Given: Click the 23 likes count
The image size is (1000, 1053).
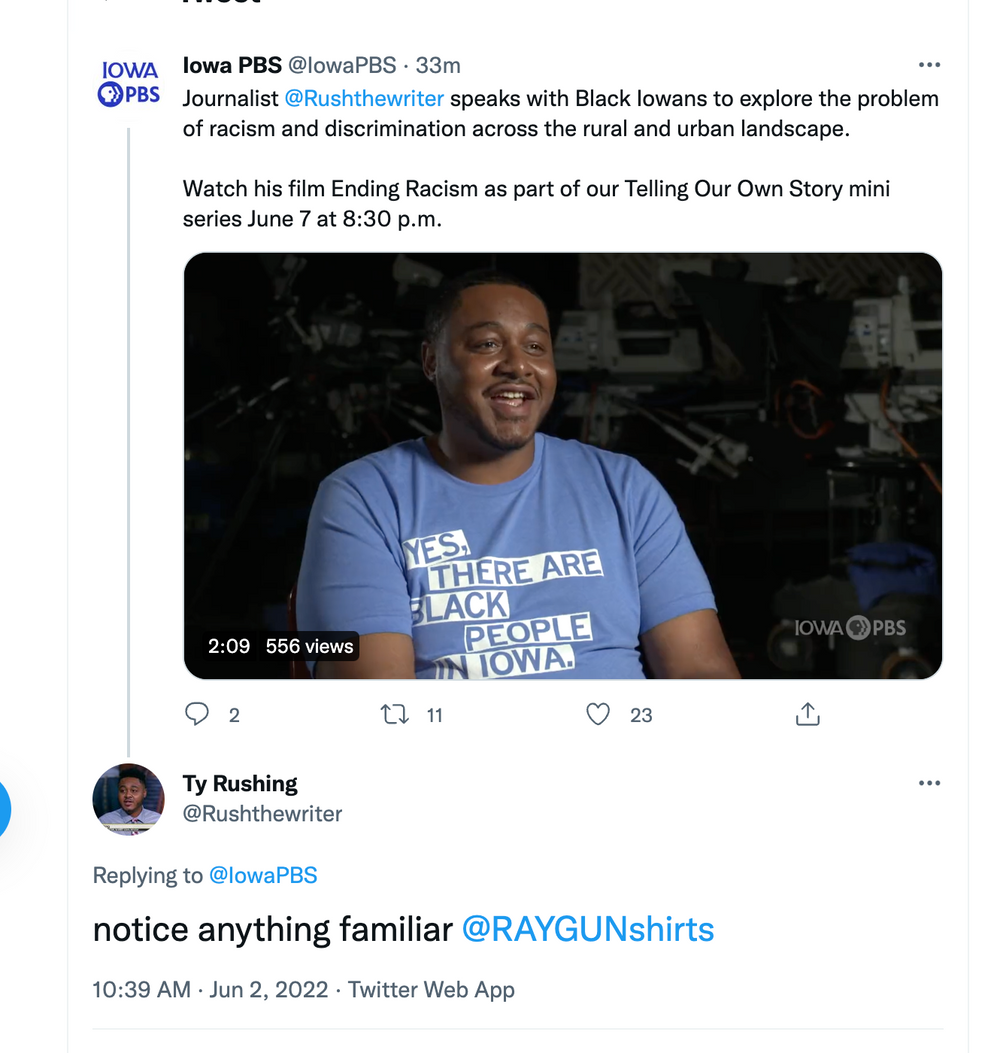Looking at the screenshot, I should click(x=641, y=715).
